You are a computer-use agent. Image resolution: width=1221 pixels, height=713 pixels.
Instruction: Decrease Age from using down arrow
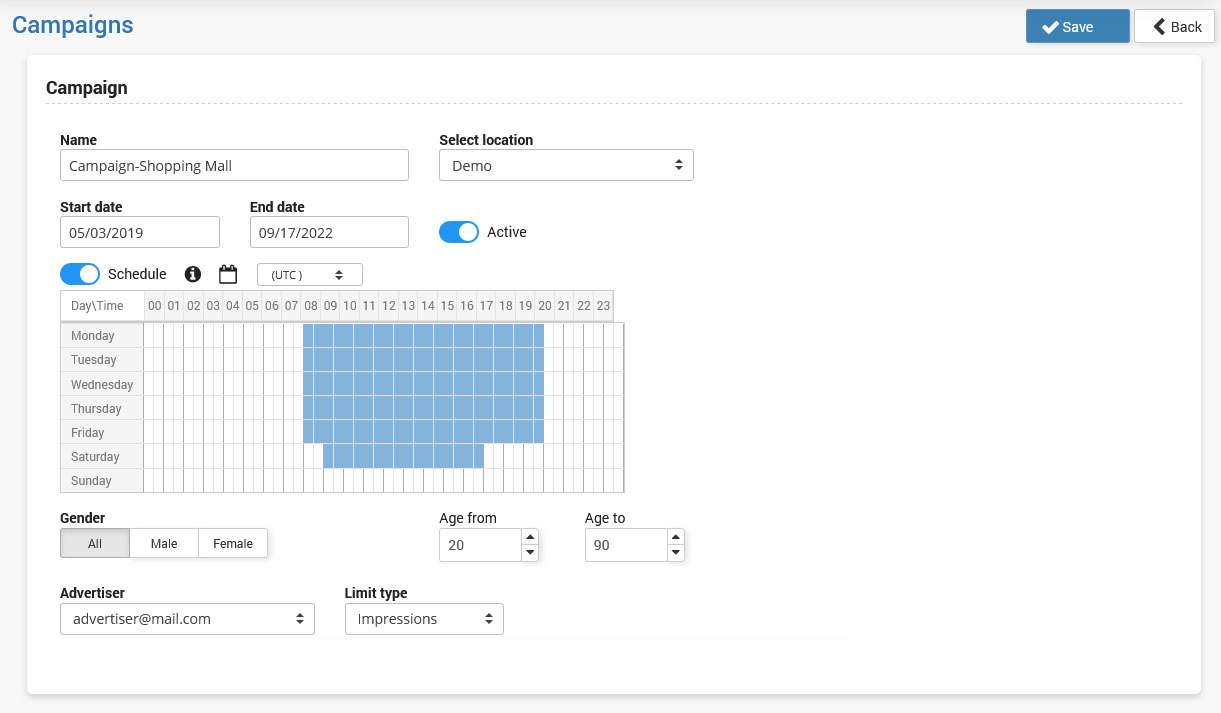tap(530, 553)
